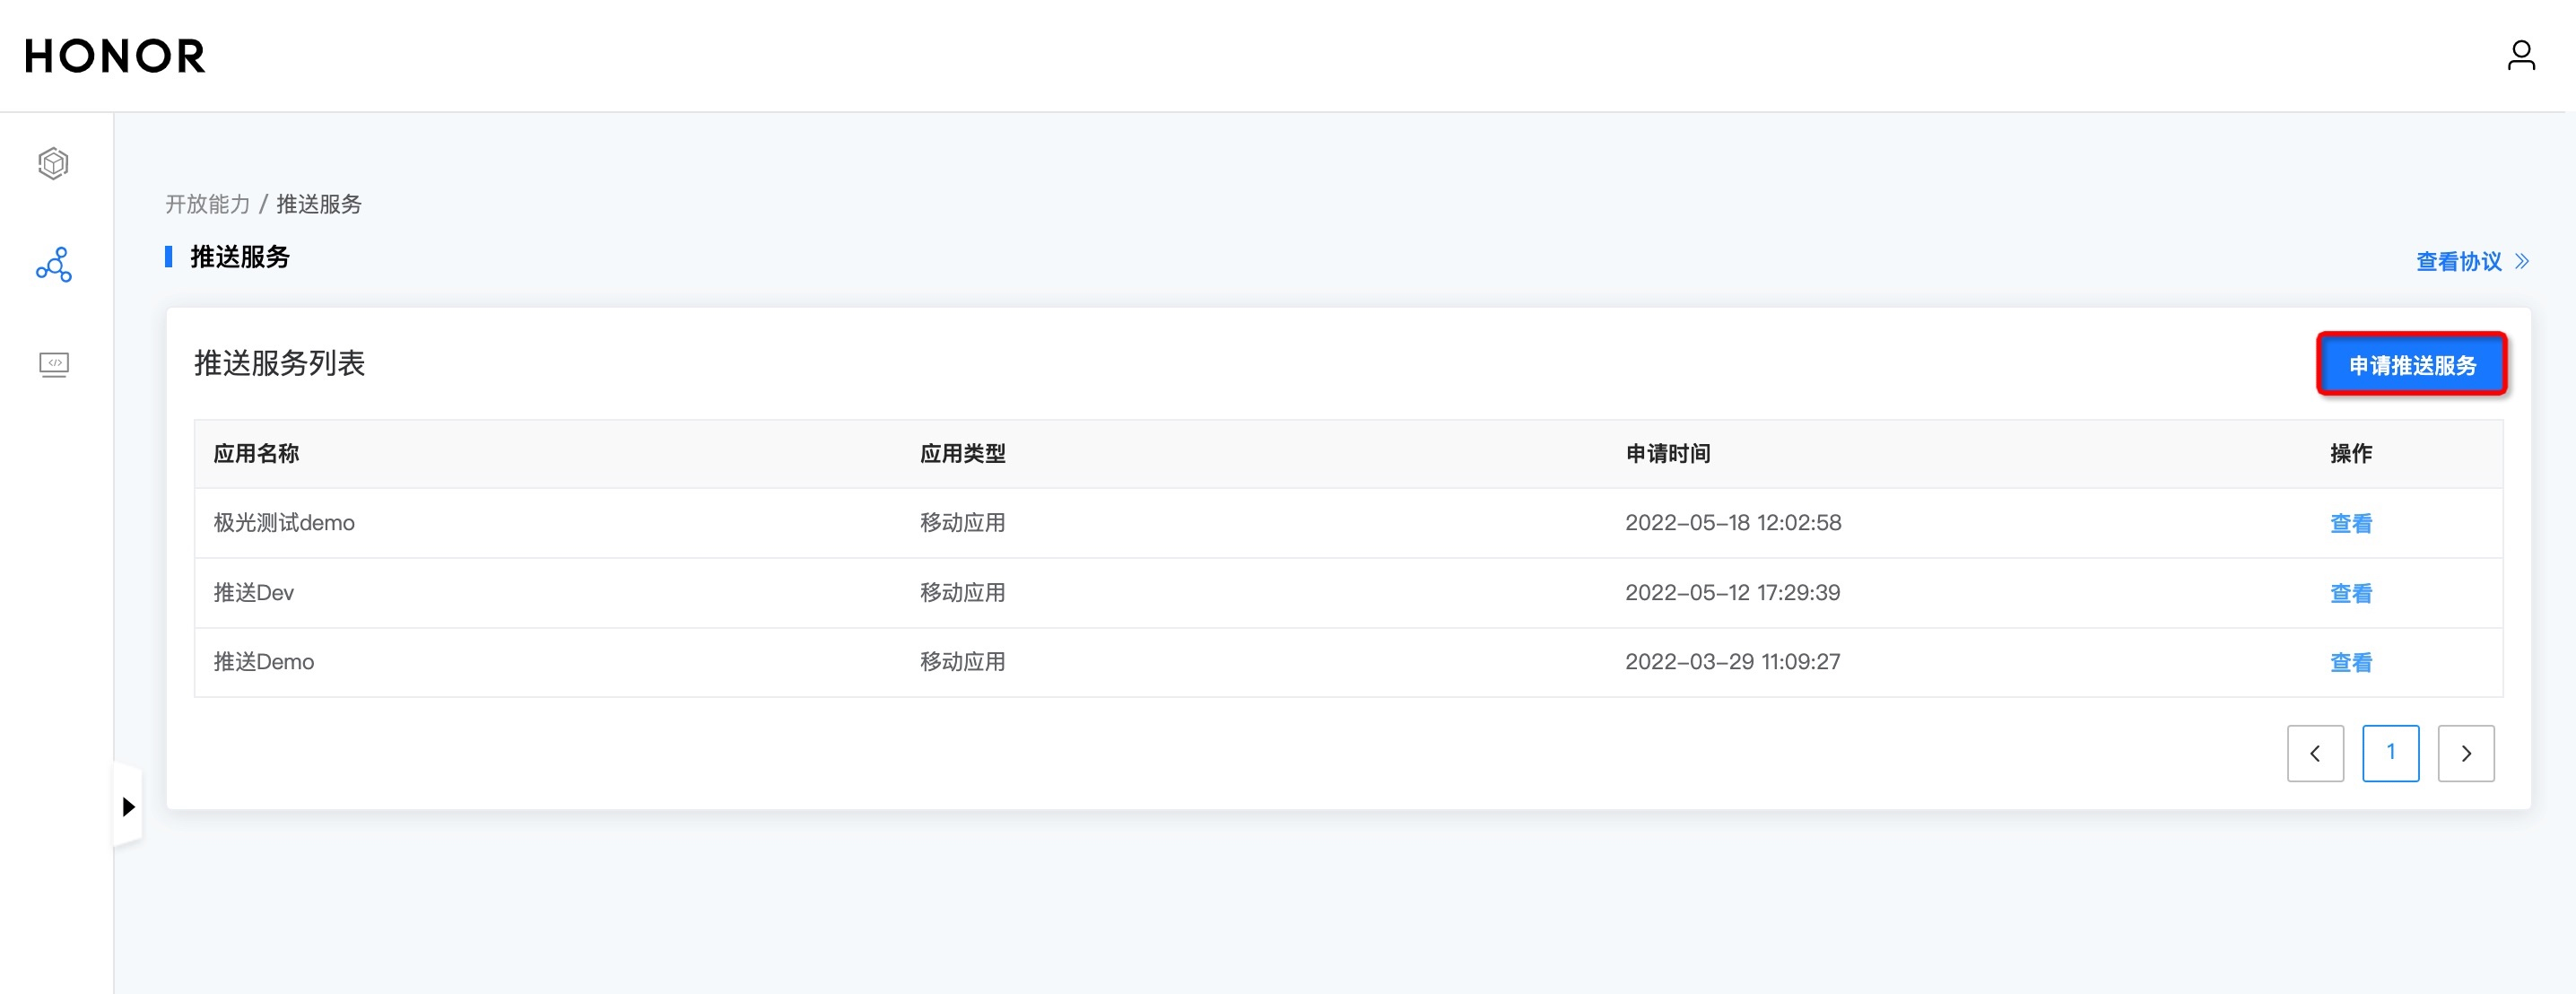Open the cube product icon in sidebar
The height and width of the screenshot is (994, 2576).
pos(54,163)
